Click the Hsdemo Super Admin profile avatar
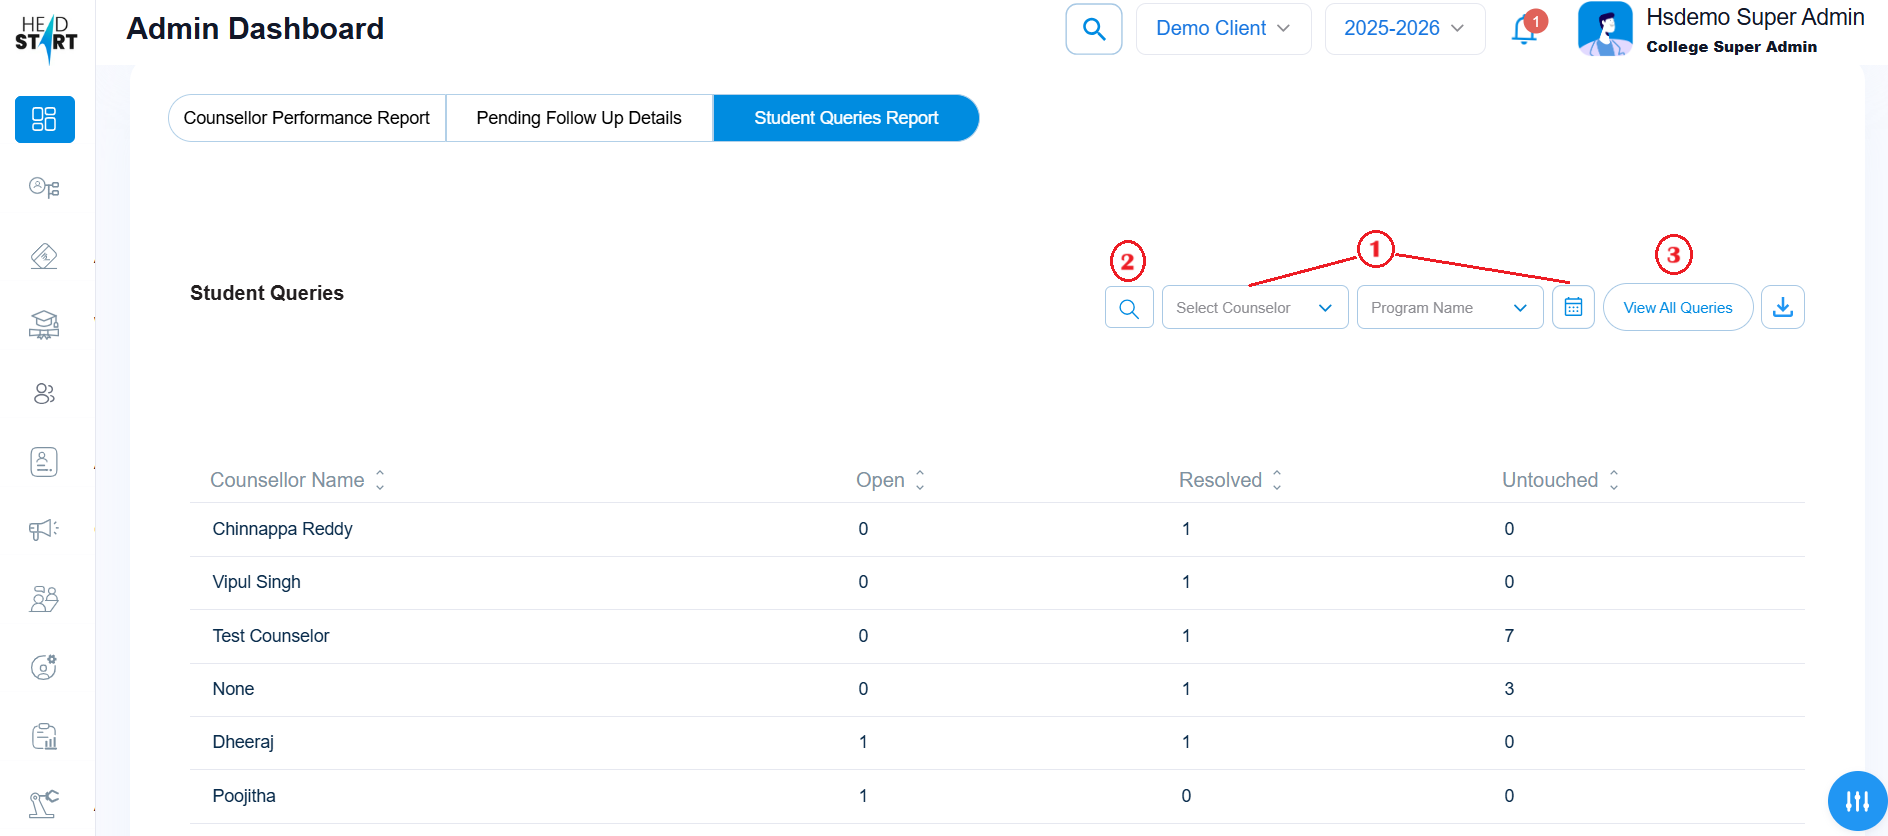Viewport: 1888px width, 836px height. 1604,29
